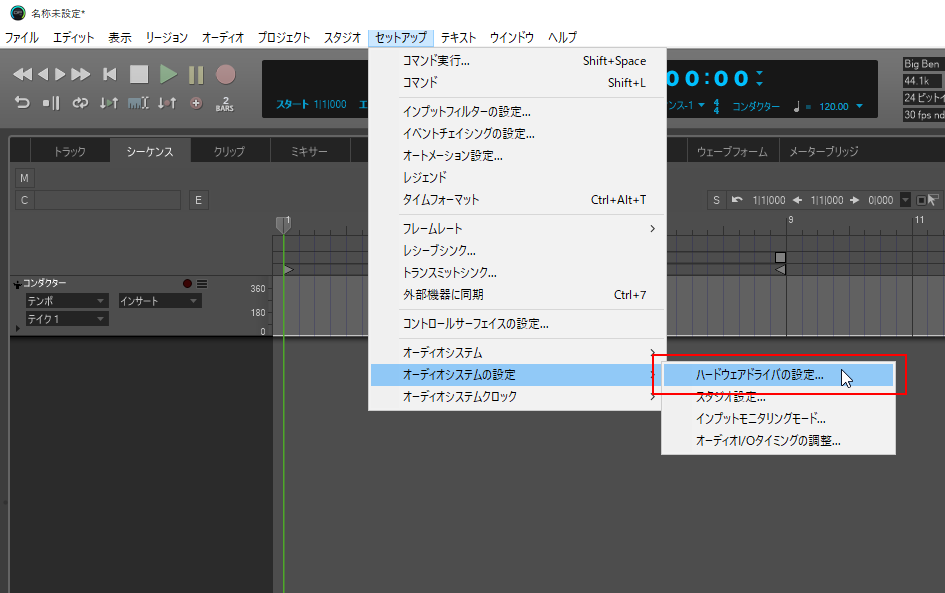
Task: Open the track menu icon on the Conductor track
Action: [x=202, y=283]
